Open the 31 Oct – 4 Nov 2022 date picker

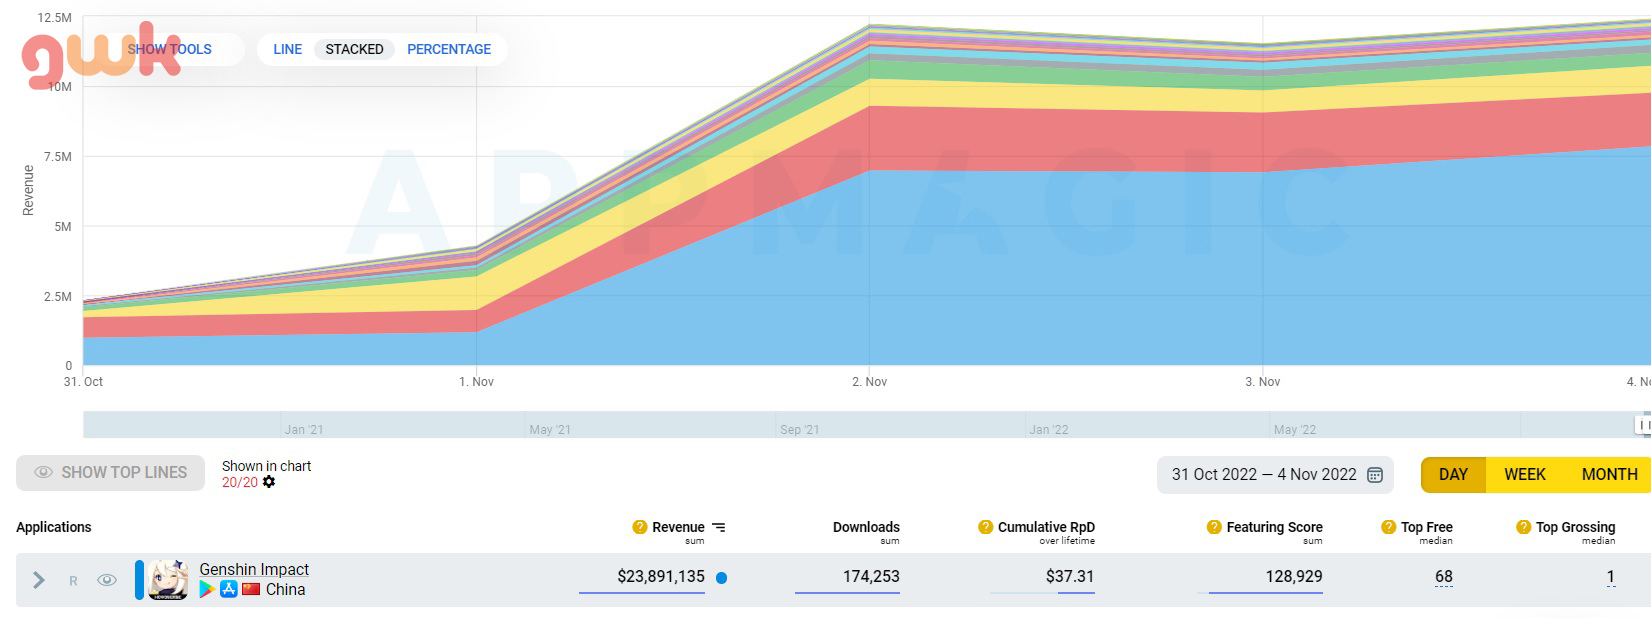click(x=1264, y=475)
